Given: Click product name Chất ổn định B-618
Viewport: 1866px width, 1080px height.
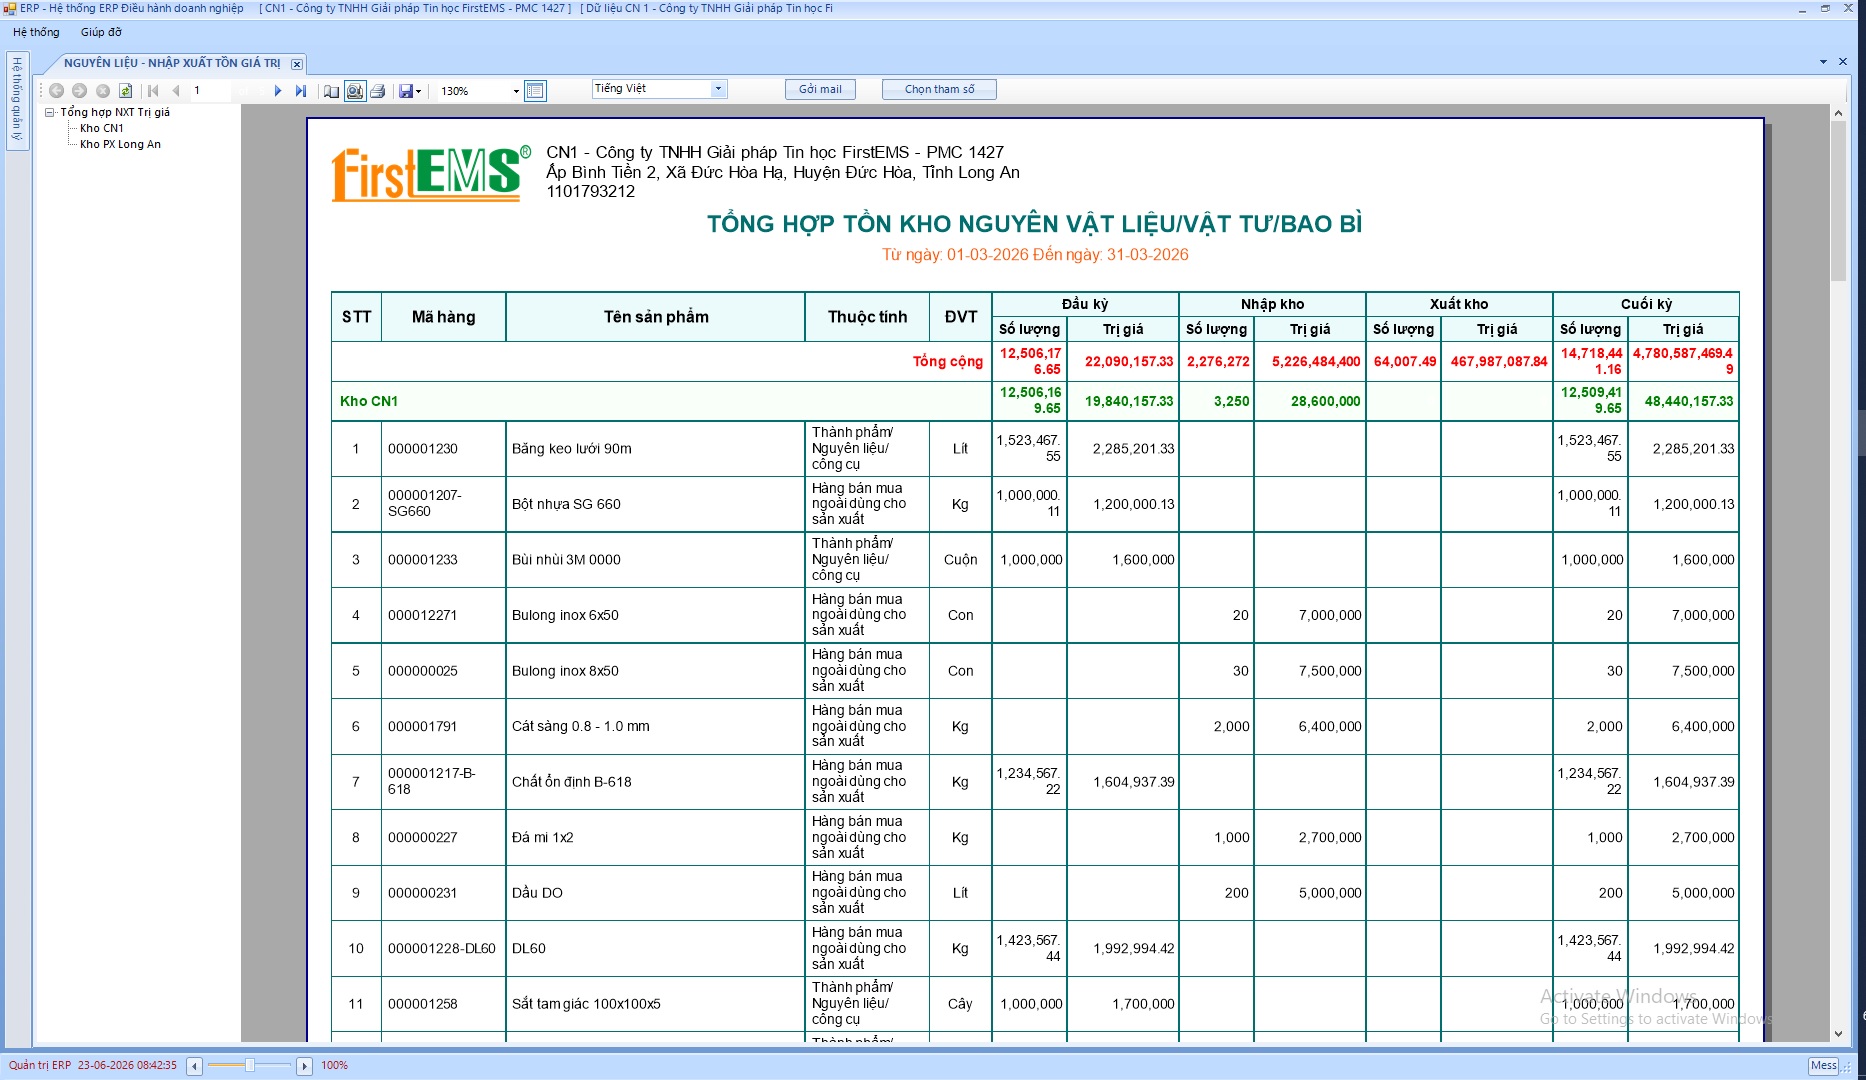Looking at the screenshot, I should pos(572,782).
